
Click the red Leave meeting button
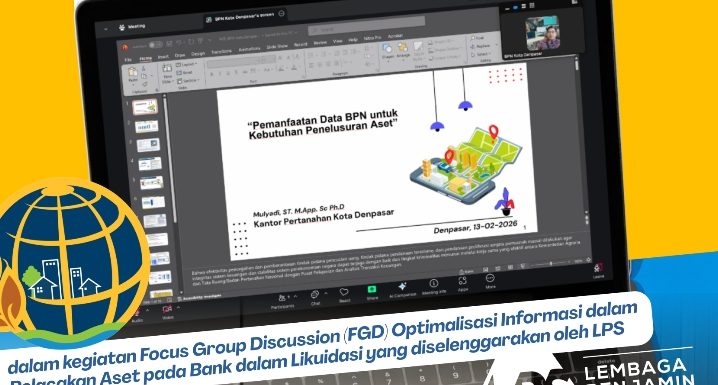click(x=598, y=270)
